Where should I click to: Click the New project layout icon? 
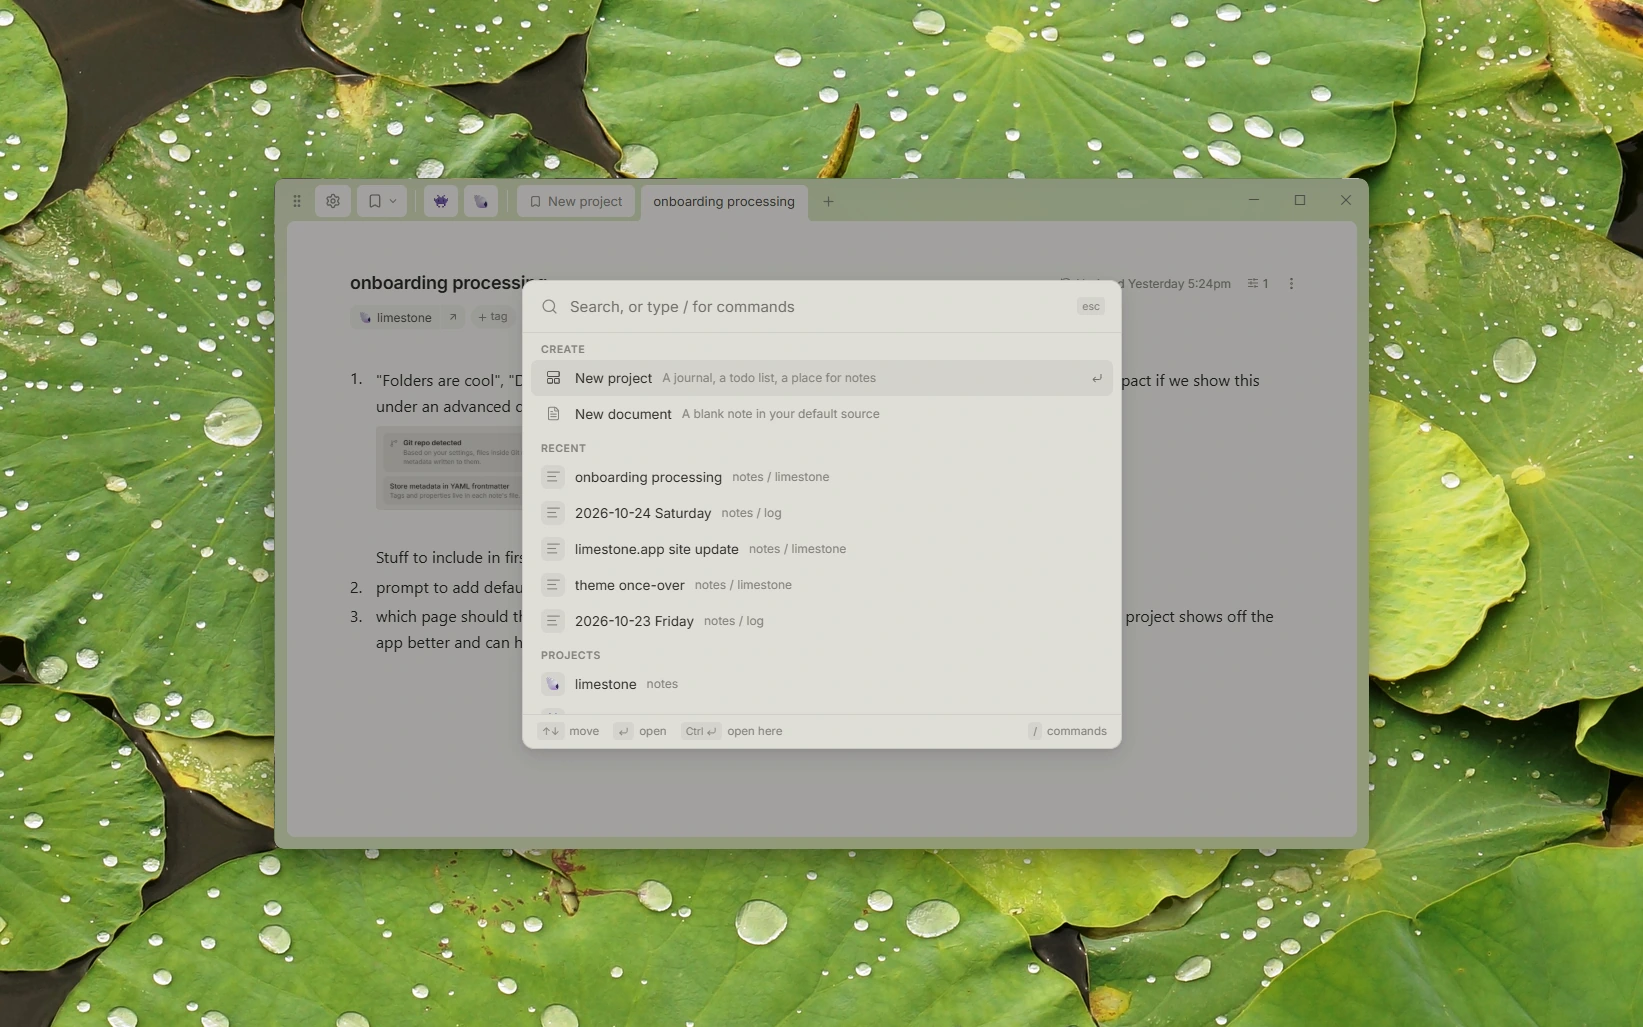coord(553,378)
